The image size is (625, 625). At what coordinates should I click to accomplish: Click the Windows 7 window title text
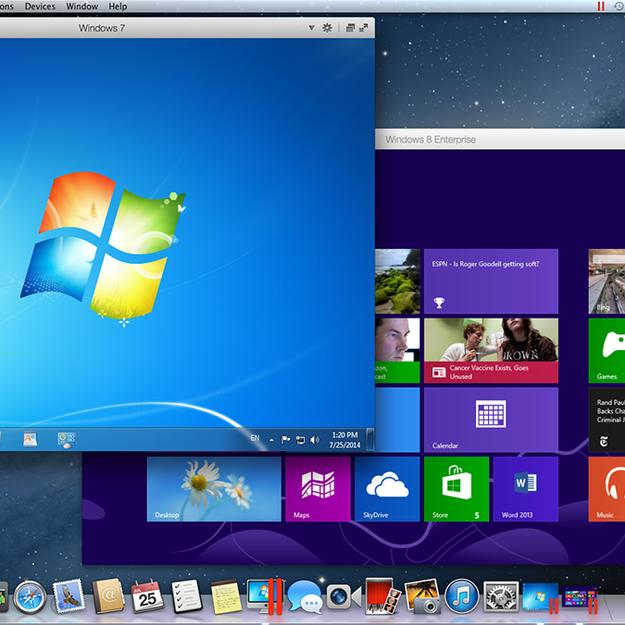point(102,28)
